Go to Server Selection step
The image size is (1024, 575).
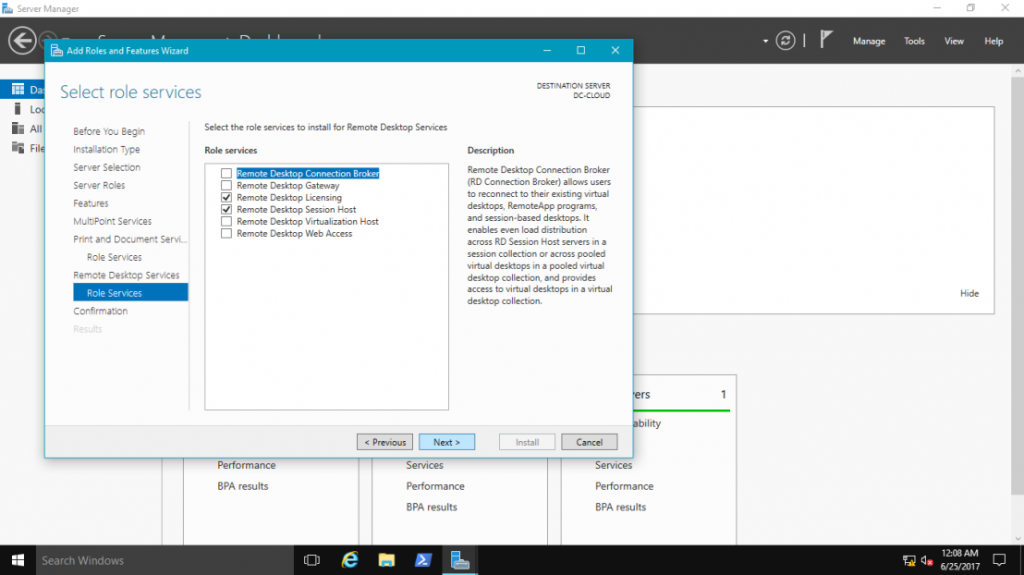[x=106, y=167]
